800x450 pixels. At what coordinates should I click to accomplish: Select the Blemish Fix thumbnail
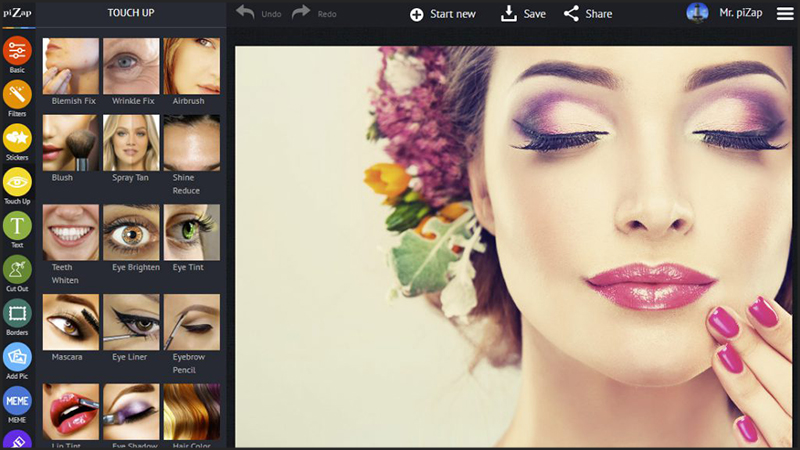(x=71, y=66)
